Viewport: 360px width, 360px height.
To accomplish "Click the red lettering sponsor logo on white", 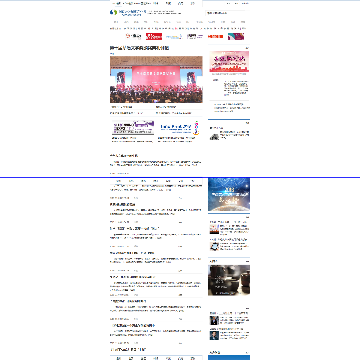I will pos(215,36).
